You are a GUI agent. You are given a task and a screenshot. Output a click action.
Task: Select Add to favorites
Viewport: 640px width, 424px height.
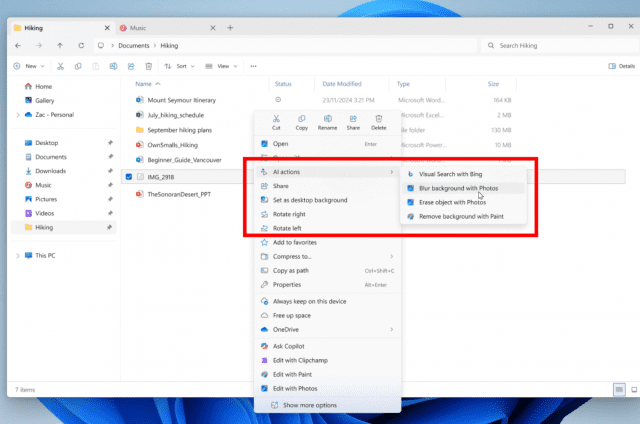[x=327, y=242]
